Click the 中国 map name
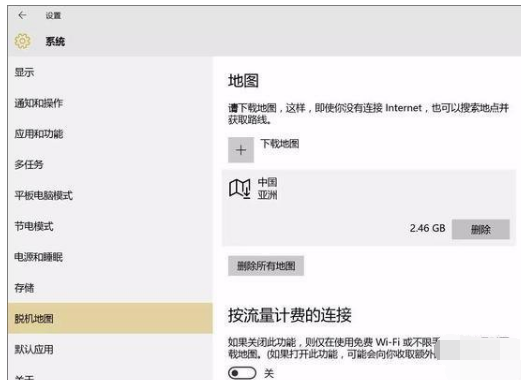Viewport: 521px width, 380px height. click(267, 182)
